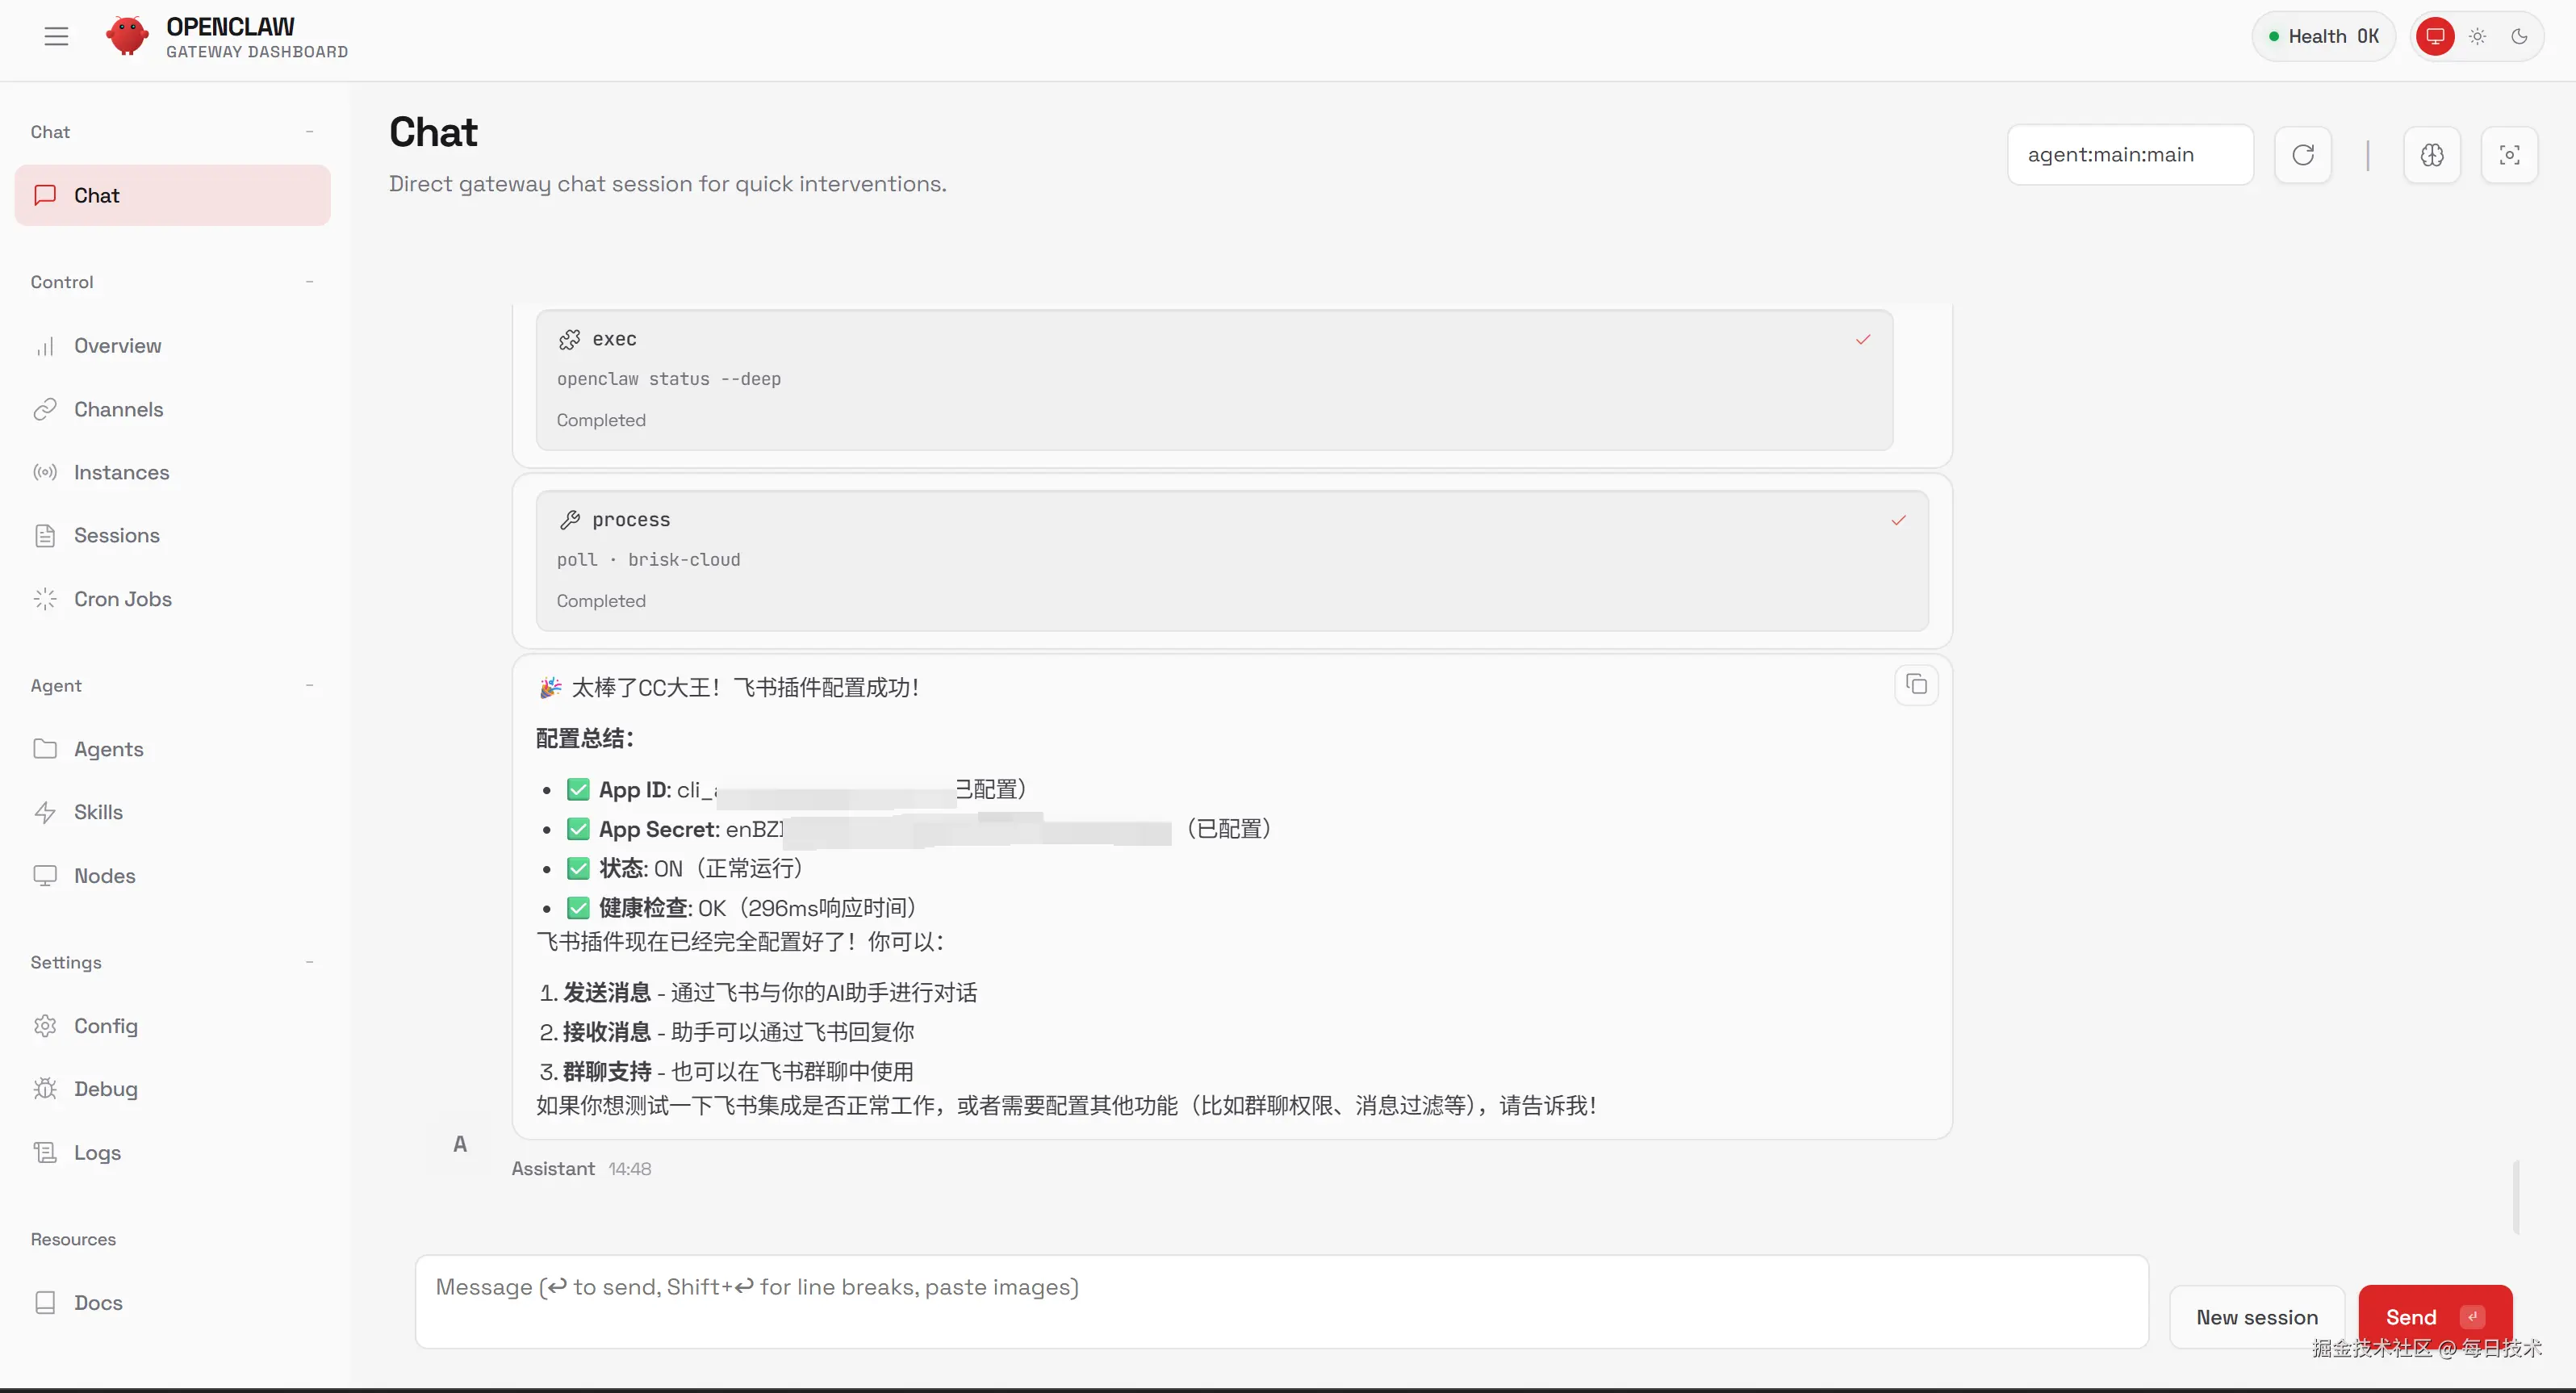The width and height of the screenshot is (2576, 1393).
Task: Select the system theme monitor toggle
Action: click(2435, 36)
